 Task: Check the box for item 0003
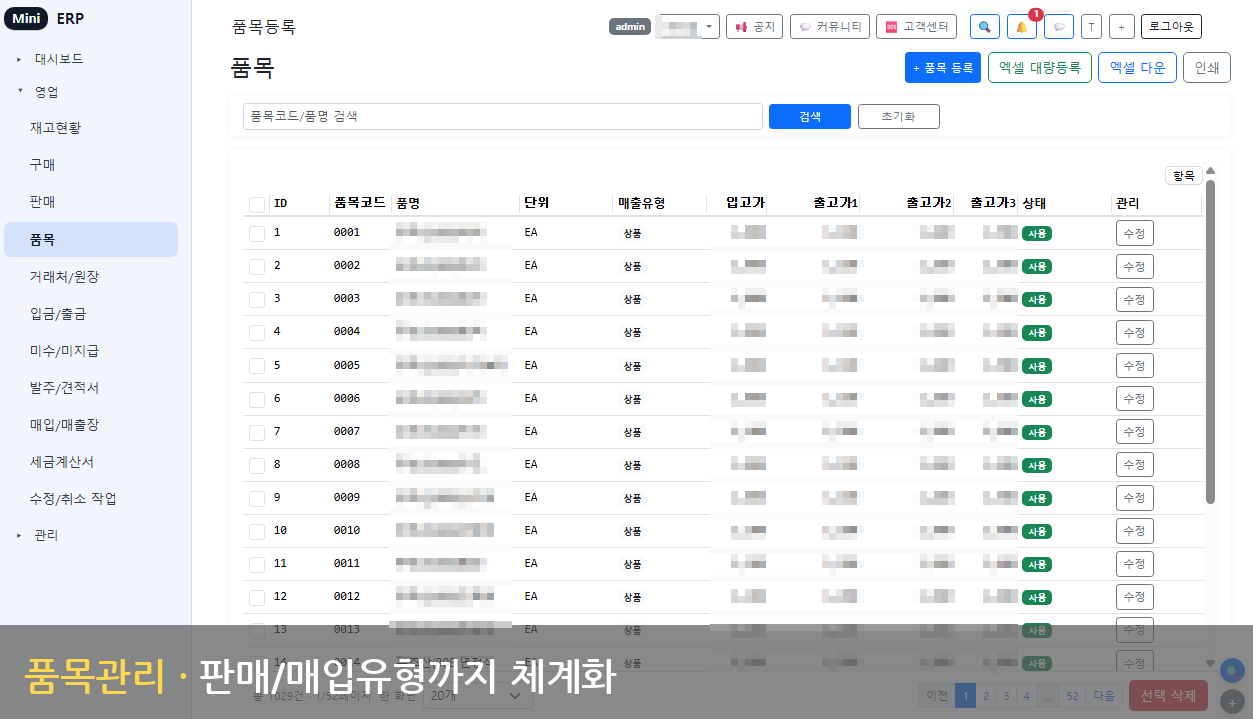(x=257, y=299)
